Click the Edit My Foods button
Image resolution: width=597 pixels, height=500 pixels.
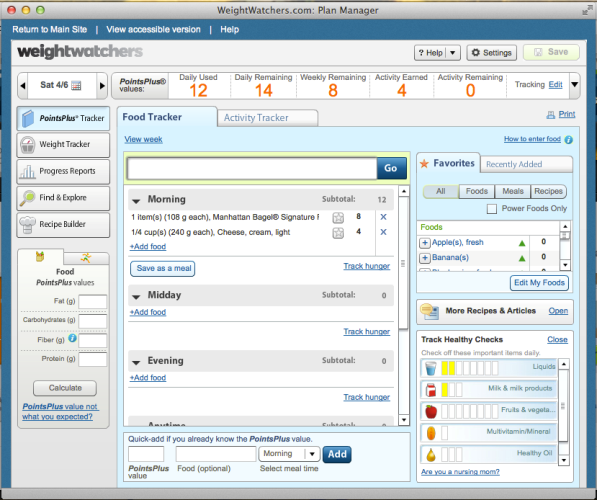[539, 283]
